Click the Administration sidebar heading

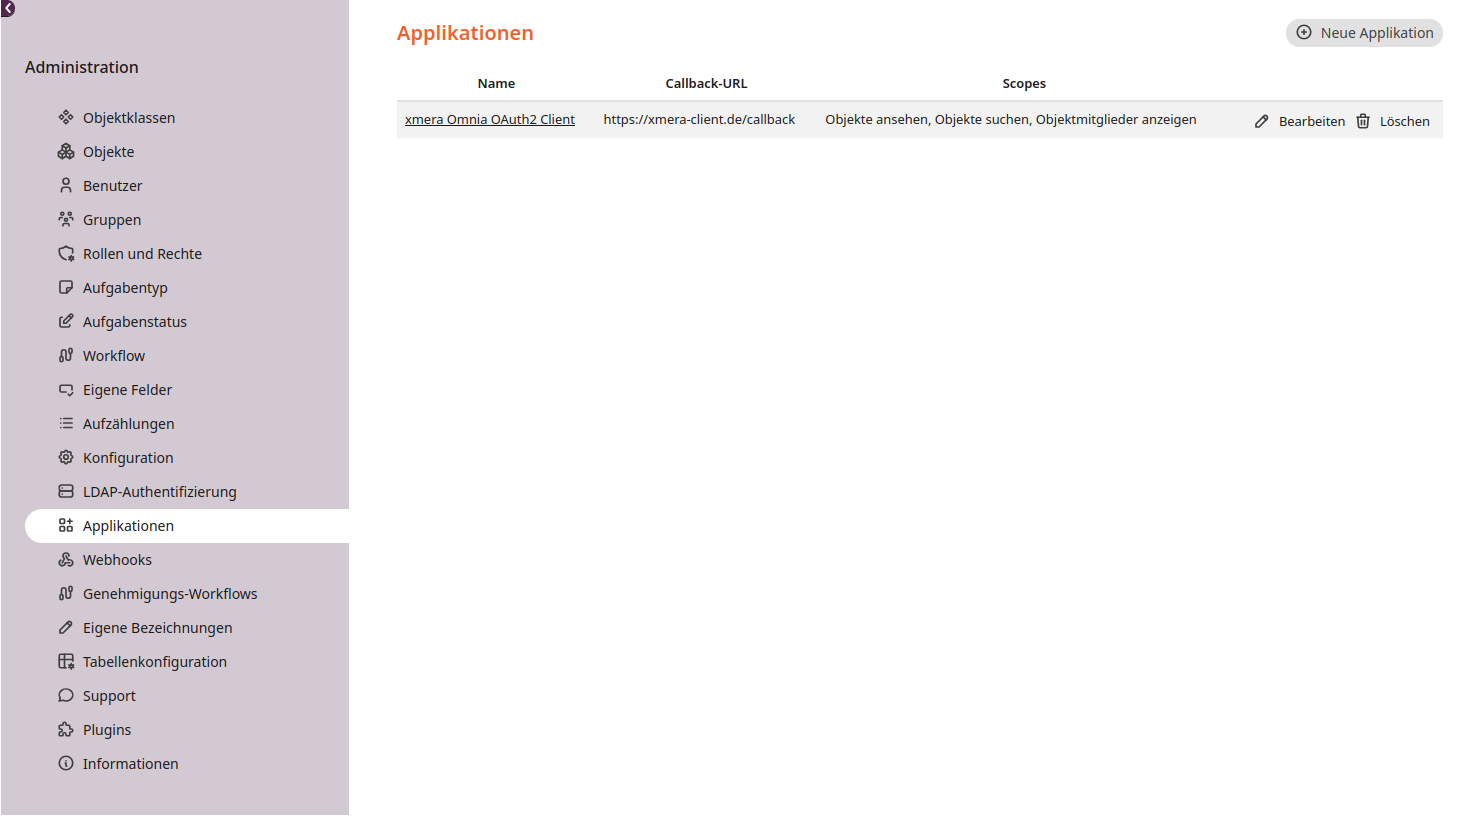[x=82, y=67]
